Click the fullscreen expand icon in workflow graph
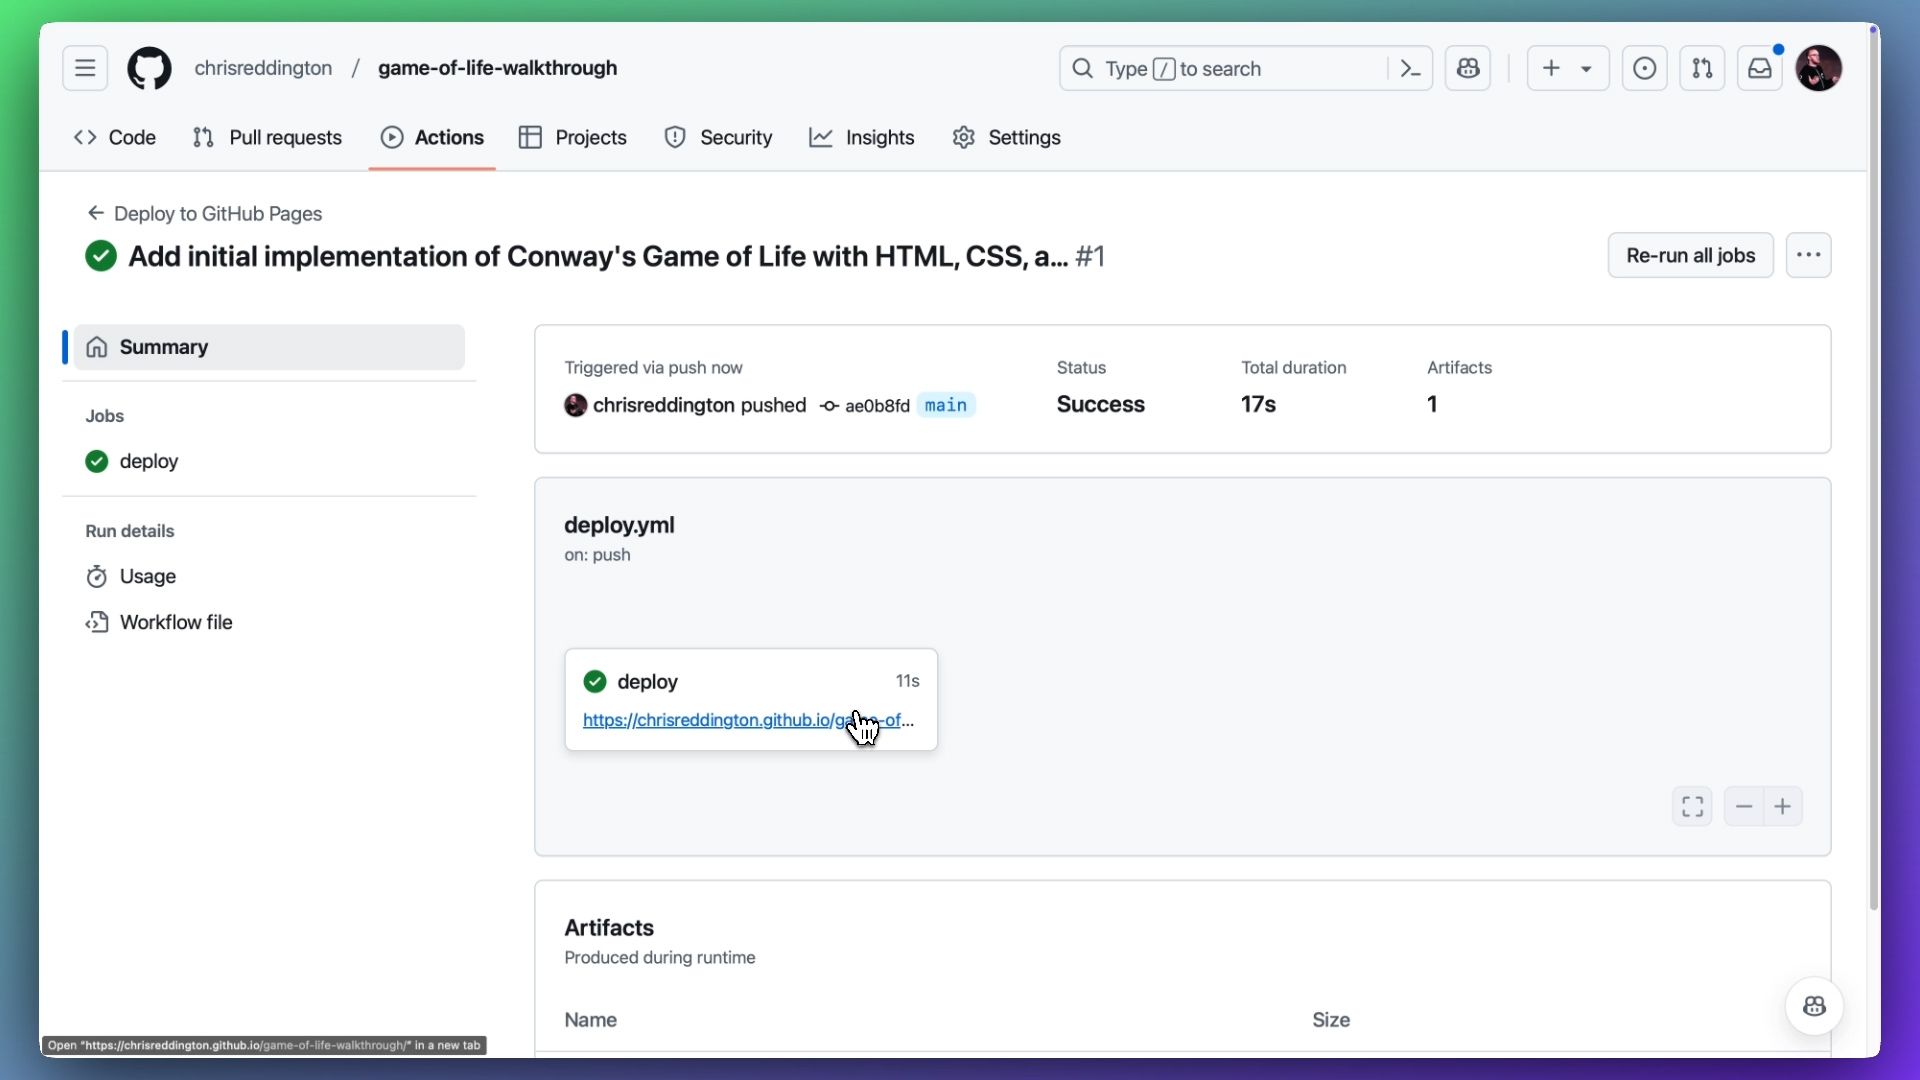 tap(1692, 806)
